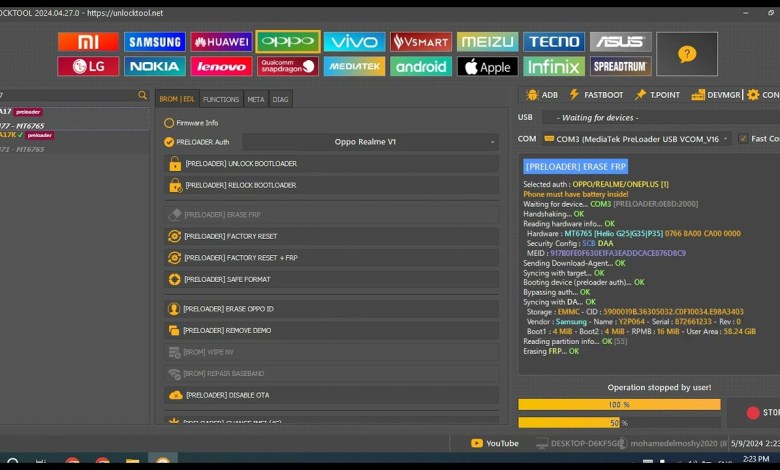Select the Nokia brand logo
The height and width of the screenshot is (470, 780).
tap(155, 66)
